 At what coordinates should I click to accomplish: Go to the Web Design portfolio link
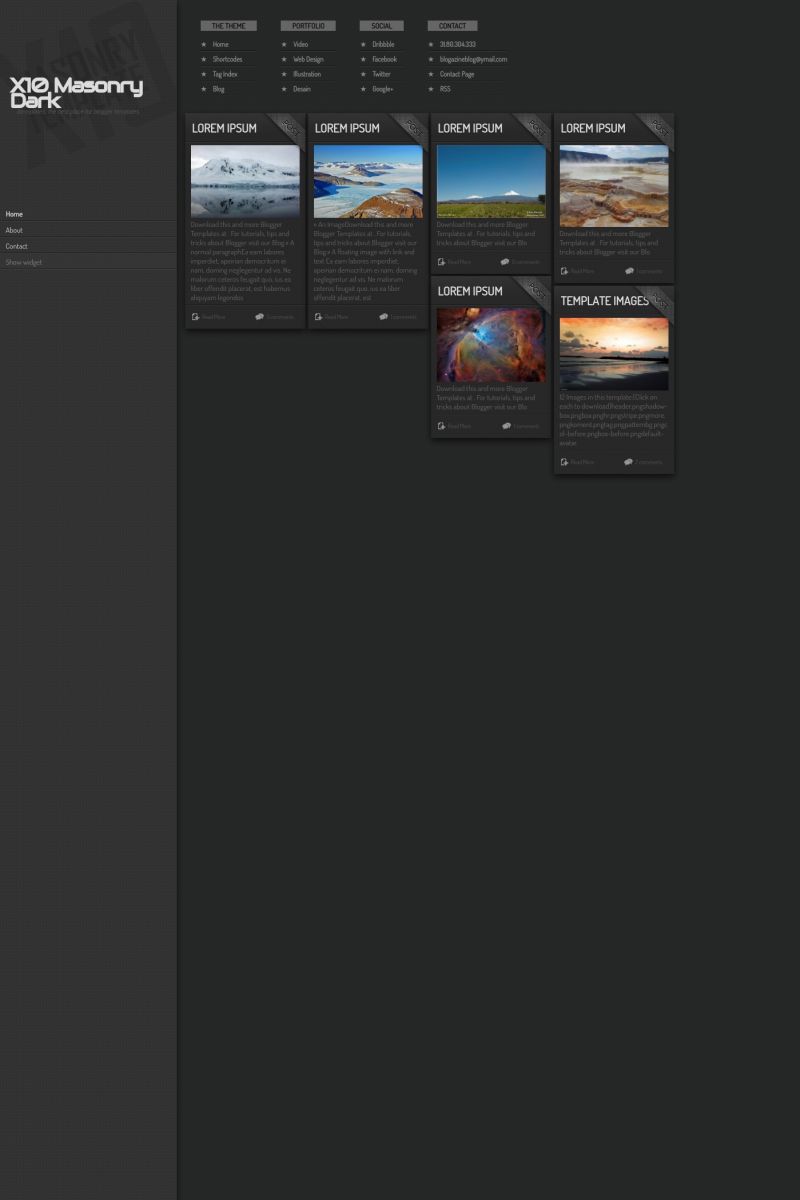tap(308, 59)
